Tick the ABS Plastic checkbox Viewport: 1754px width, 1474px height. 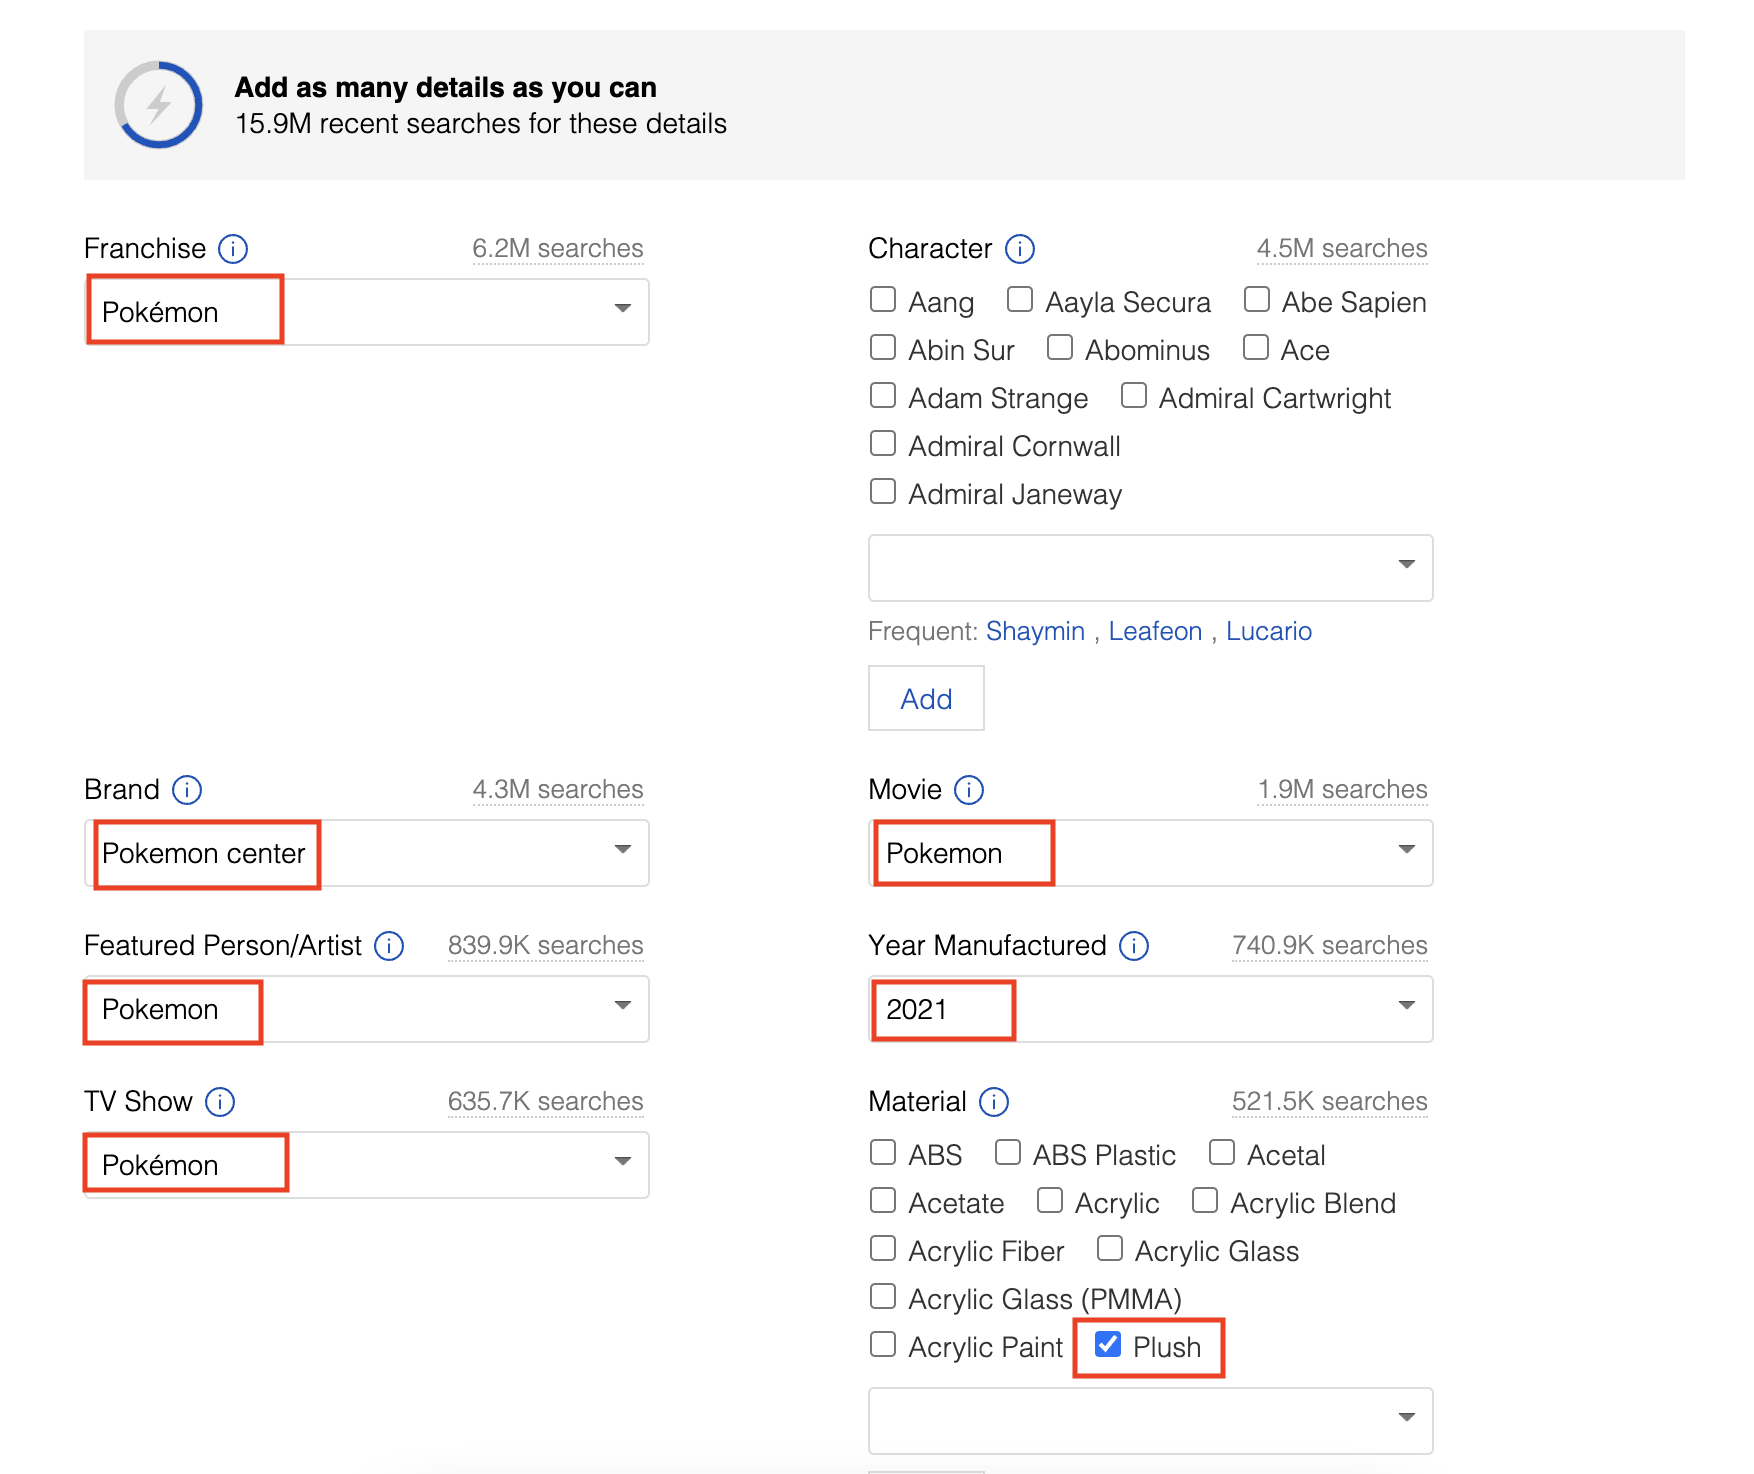[1008, 1152]
